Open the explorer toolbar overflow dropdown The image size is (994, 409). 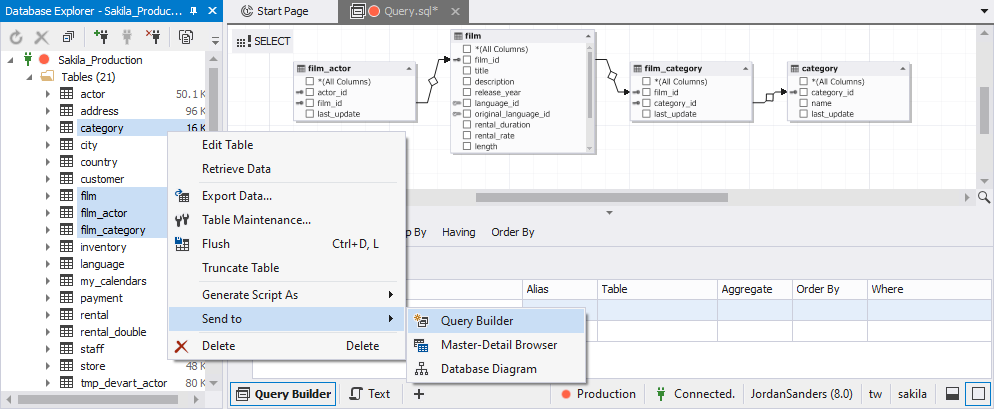215,41
